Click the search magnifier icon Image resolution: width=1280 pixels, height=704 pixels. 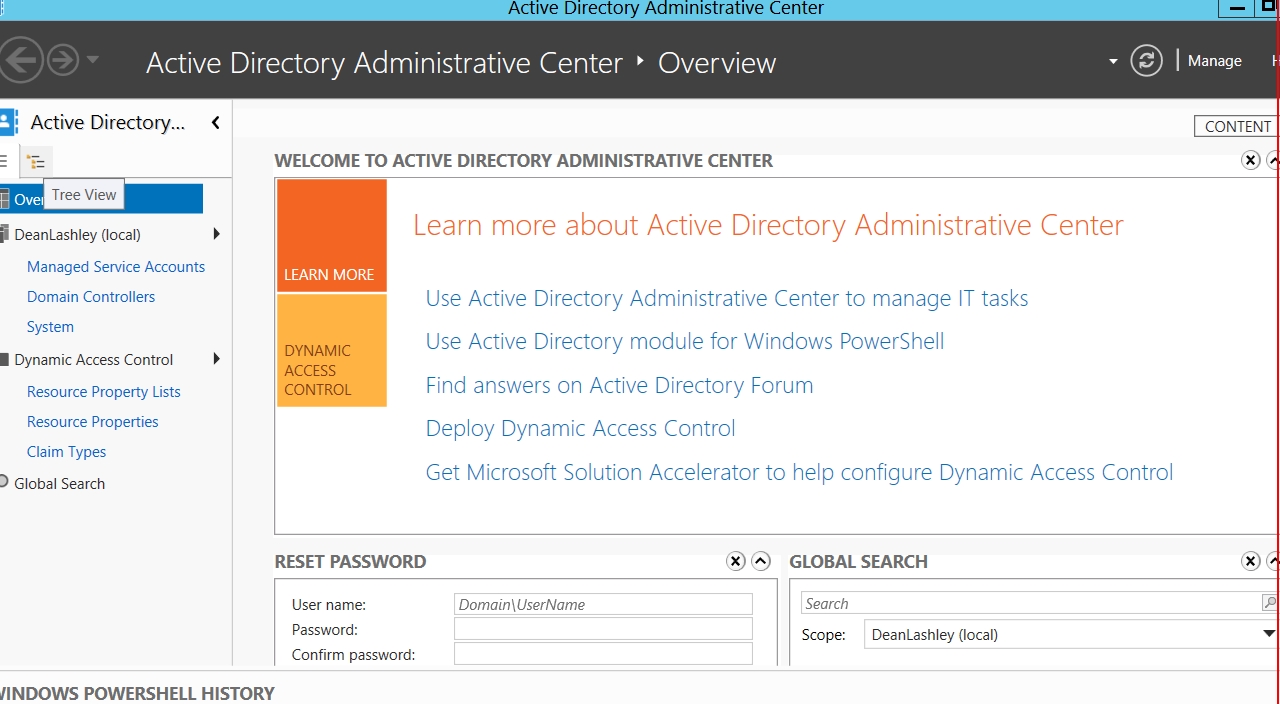pyautogui.click(x=1269, y=603)
